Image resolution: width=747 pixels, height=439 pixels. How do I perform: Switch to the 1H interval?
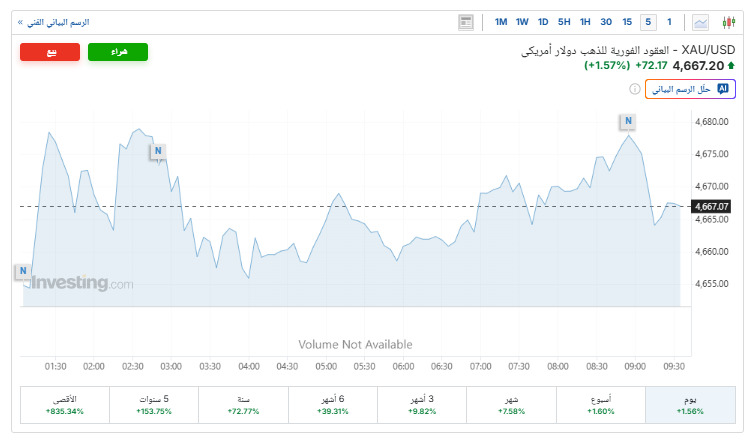[x=585, y=22]
